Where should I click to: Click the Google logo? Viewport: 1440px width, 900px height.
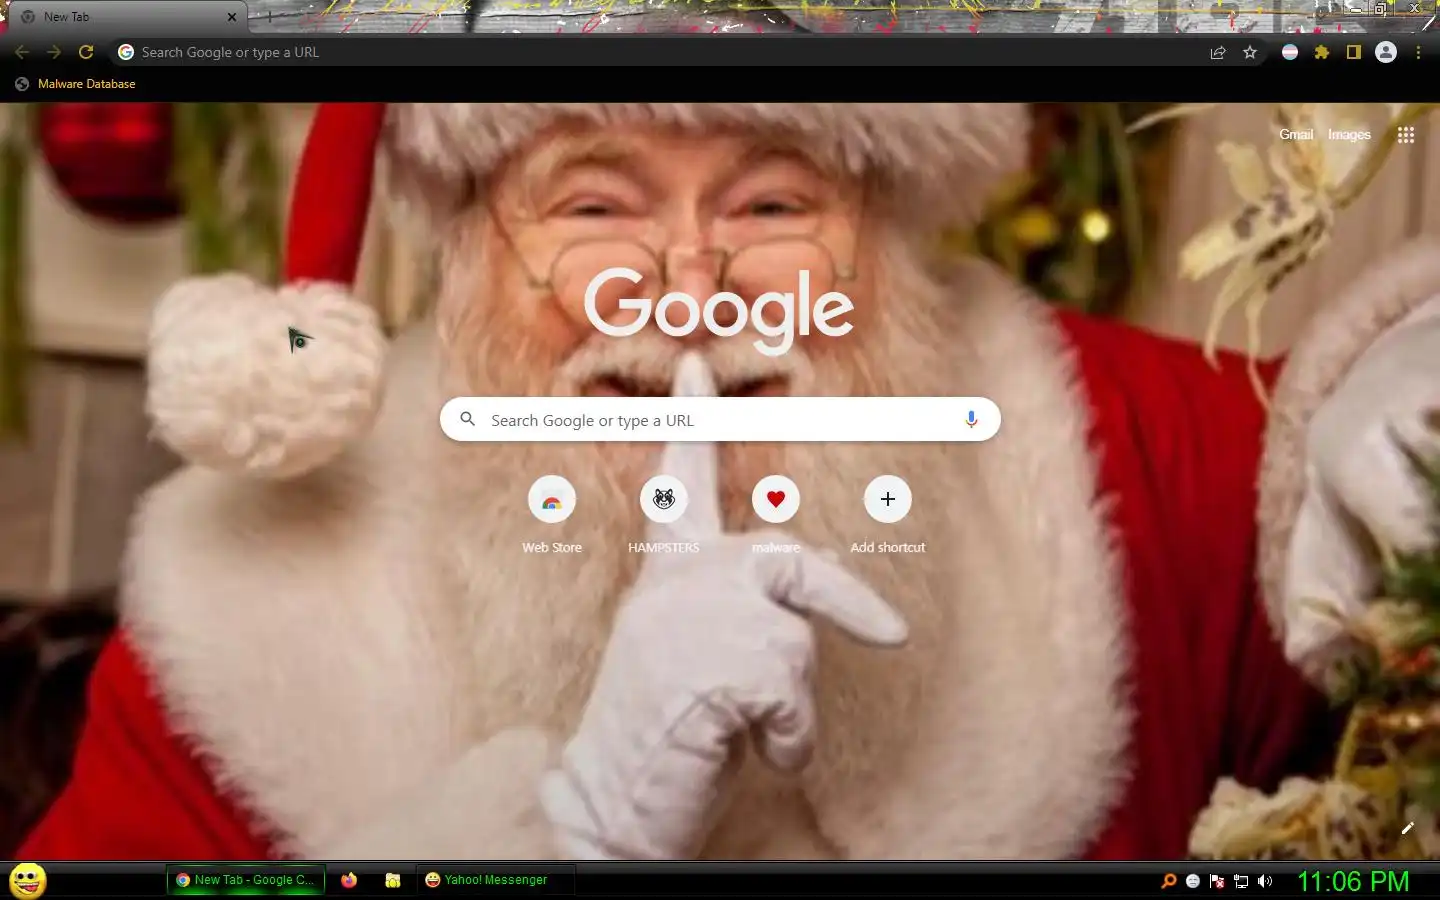click(x=719, y=309)
